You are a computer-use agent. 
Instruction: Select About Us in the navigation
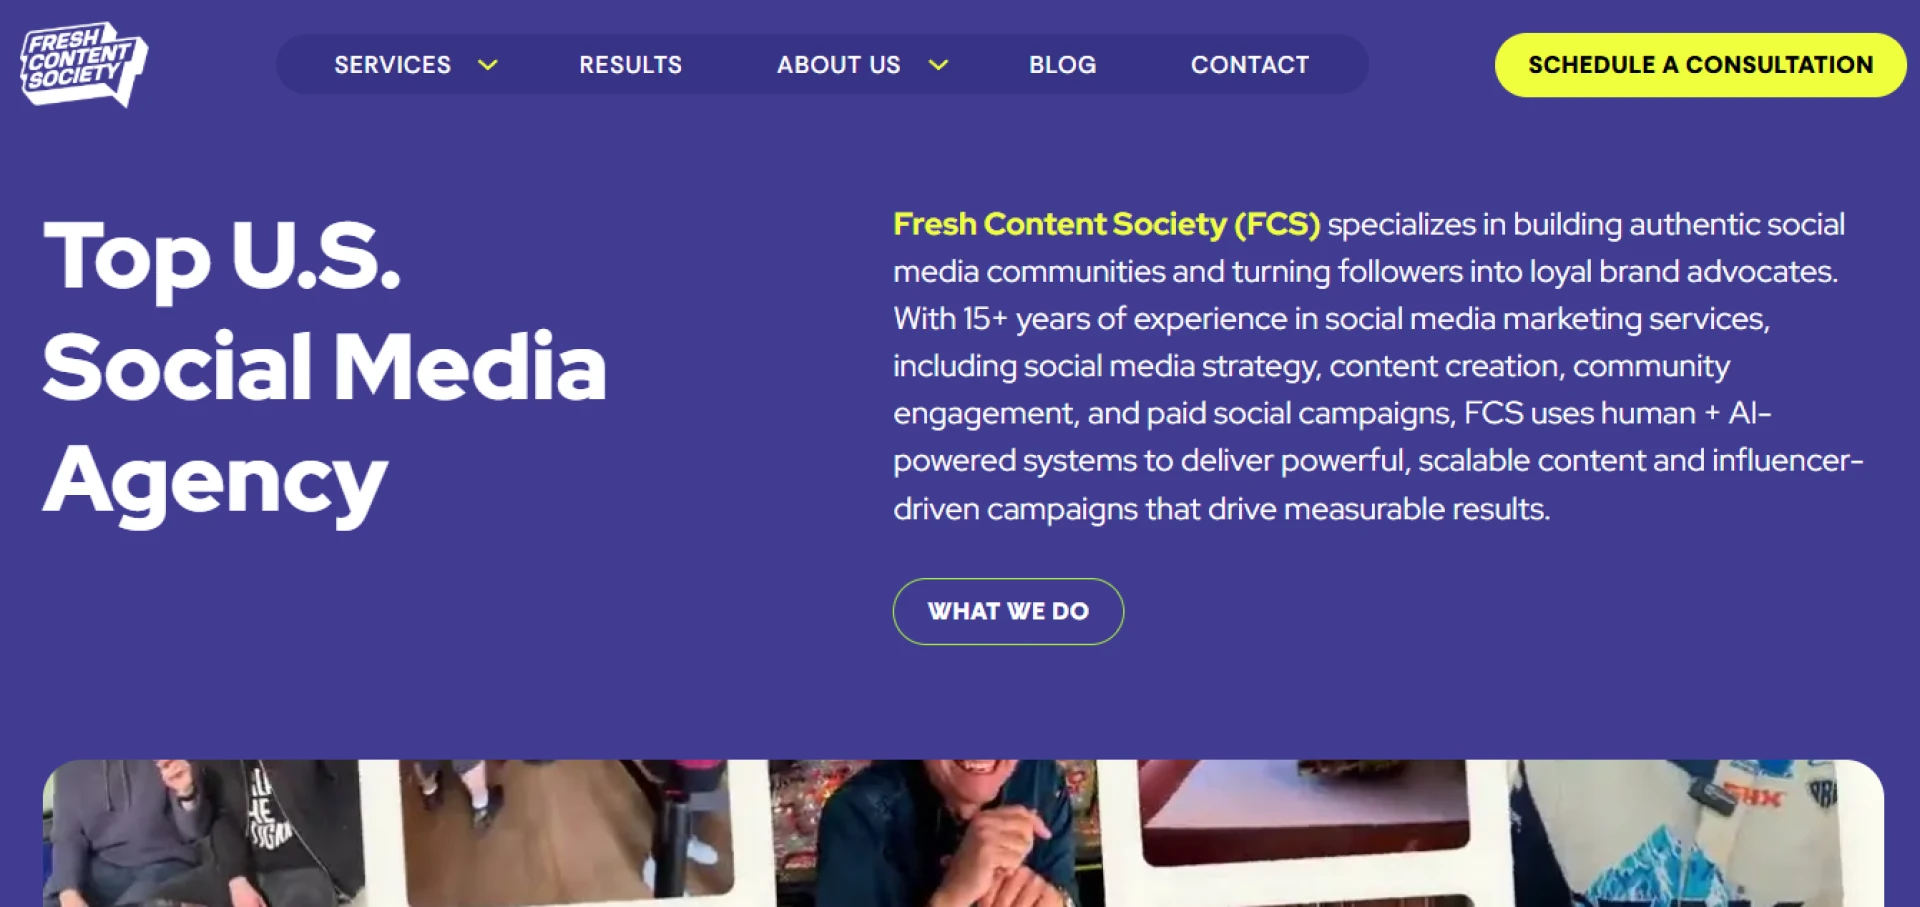coord(838,65)
